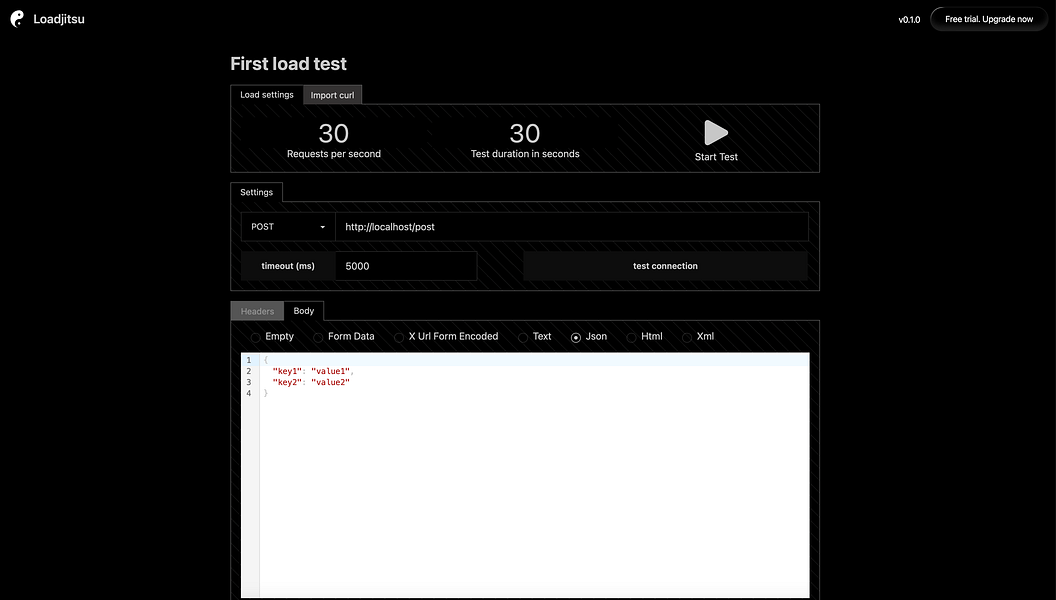
Task: Click the version text v0.1.0
Action: pyautogui.click(x=909, y=20)
